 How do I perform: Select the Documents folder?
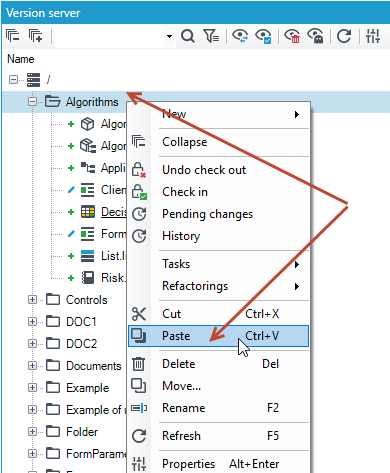click(93, 366)
